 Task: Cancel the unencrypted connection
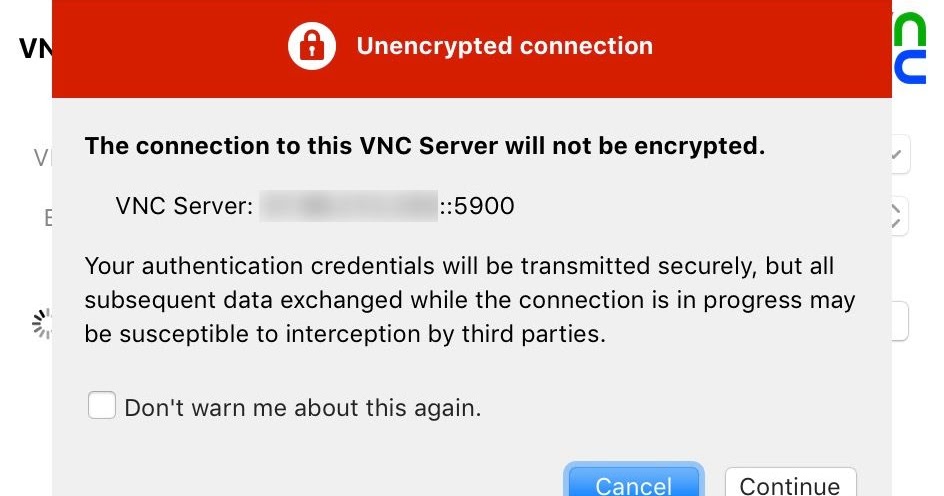634,480
